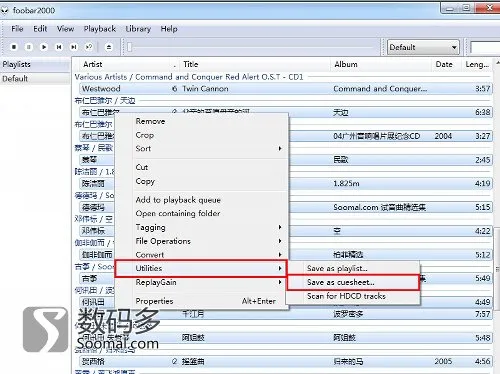Screen dimensions: 500x374
Task: Choose Cut from the context menu
Action: click(x=201, y=167)
